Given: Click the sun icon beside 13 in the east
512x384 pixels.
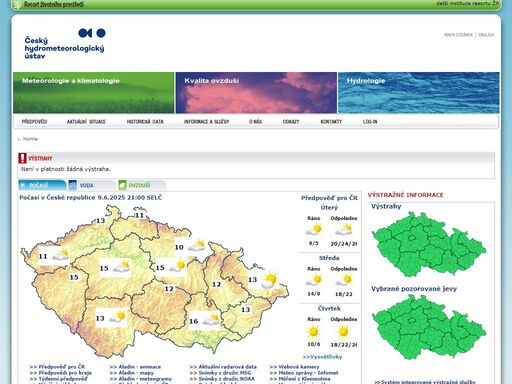Looking at the screenshot, I should [x=269, y=280].
